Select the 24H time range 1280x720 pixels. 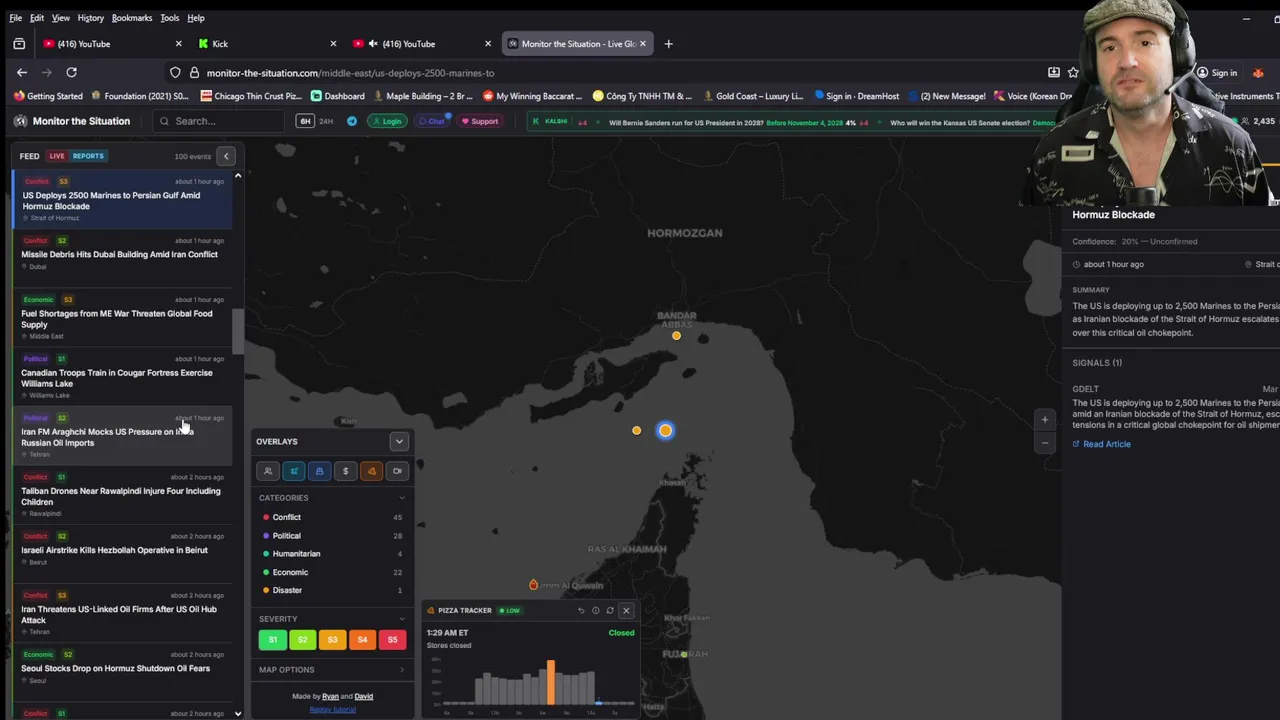(326, 121)
